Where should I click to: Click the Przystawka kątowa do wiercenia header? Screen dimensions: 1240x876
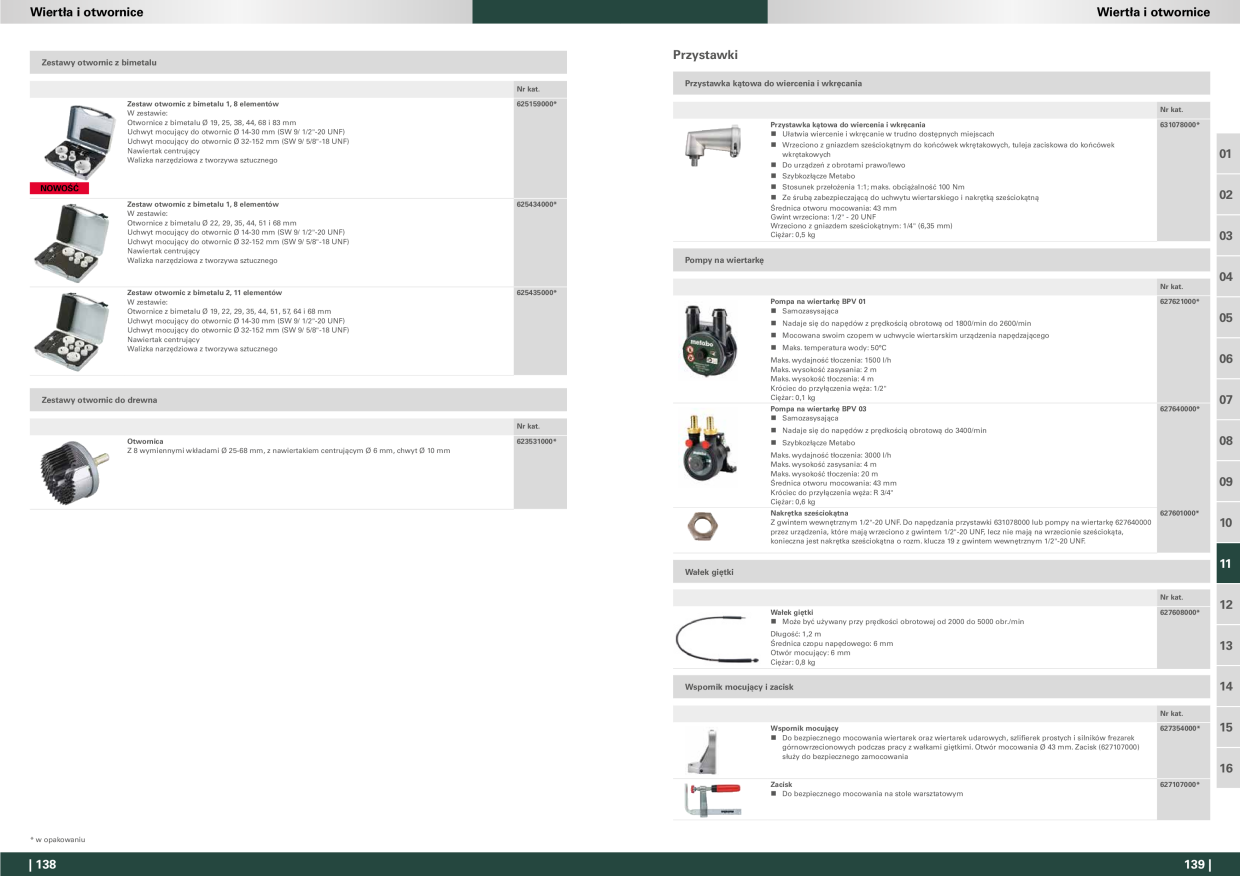coord(942,83)
